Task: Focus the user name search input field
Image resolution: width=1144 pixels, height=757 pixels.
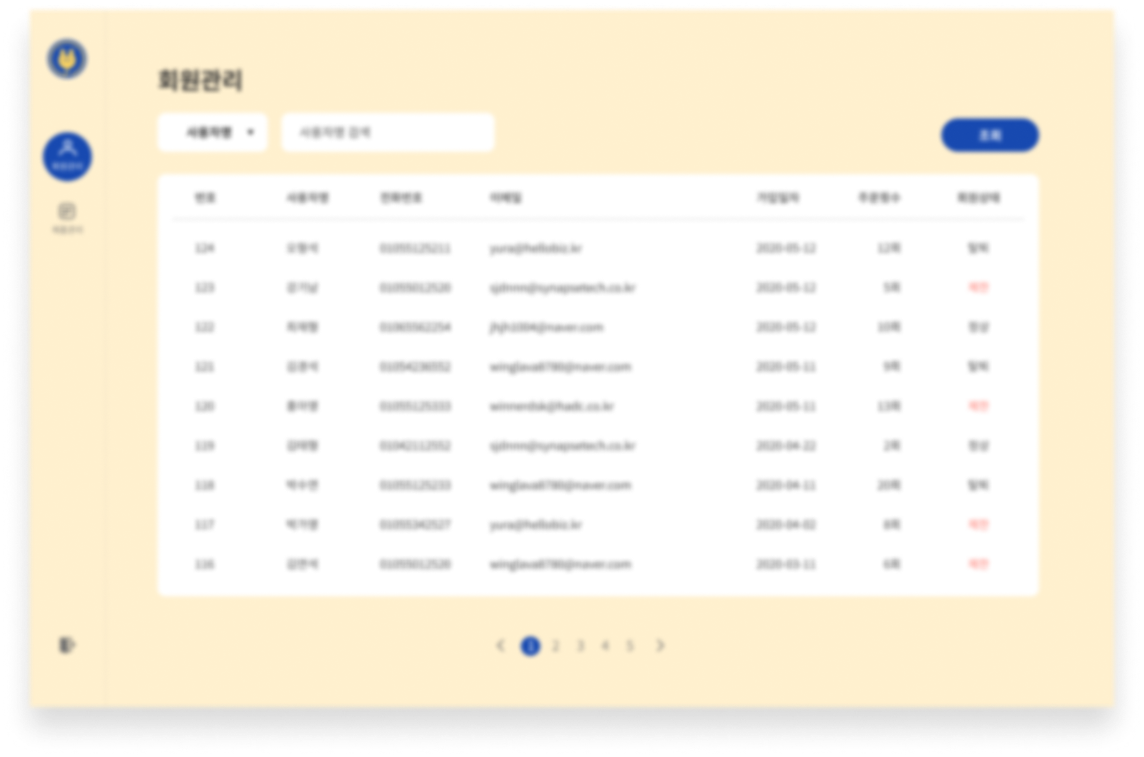Action: point(388,133)
